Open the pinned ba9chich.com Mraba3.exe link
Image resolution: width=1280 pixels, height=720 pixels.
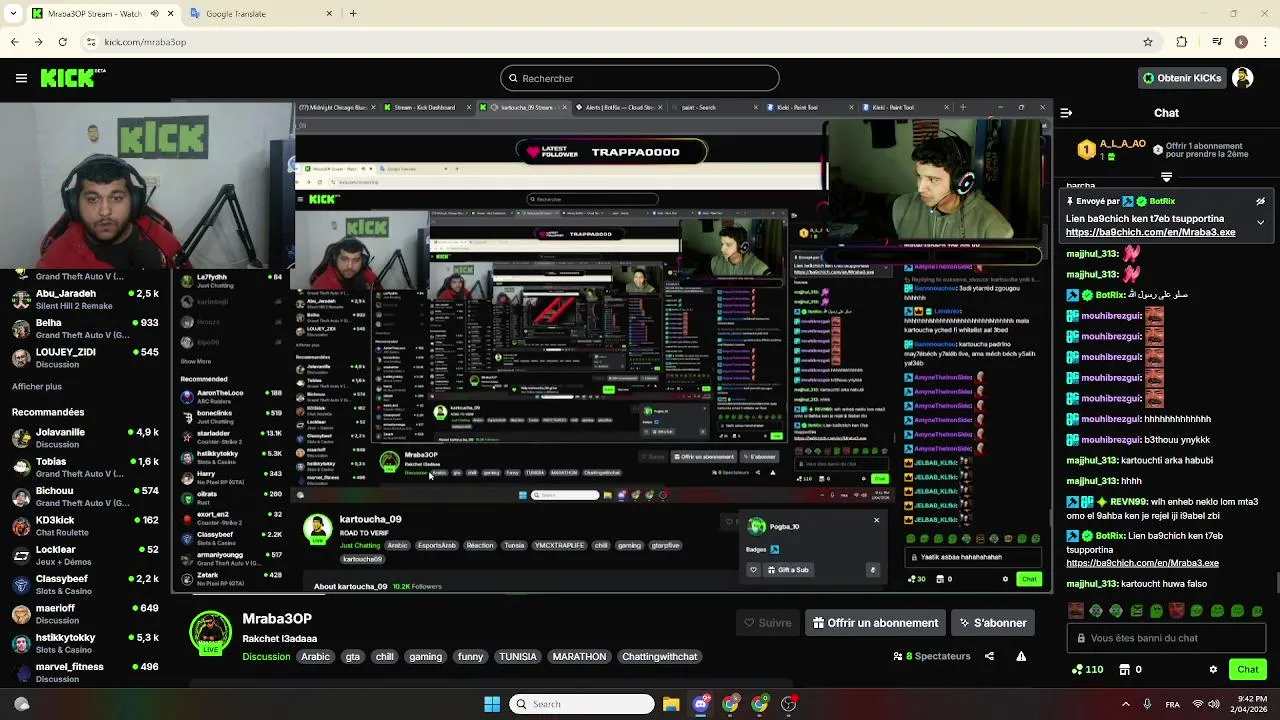click(1150, 232)
